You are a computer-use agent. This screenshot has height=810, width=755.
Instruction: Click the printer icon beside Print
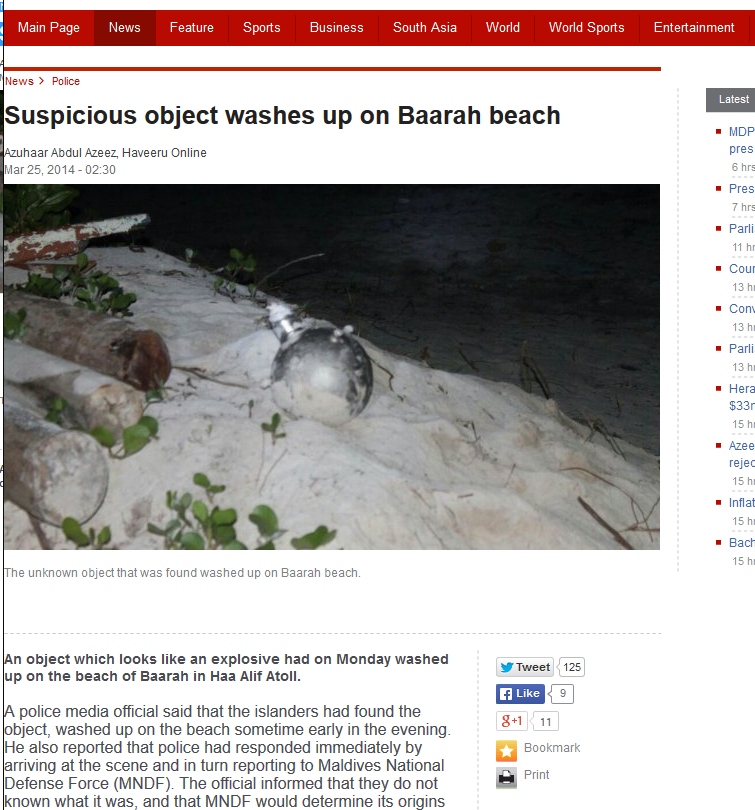[x=506, y=777]
